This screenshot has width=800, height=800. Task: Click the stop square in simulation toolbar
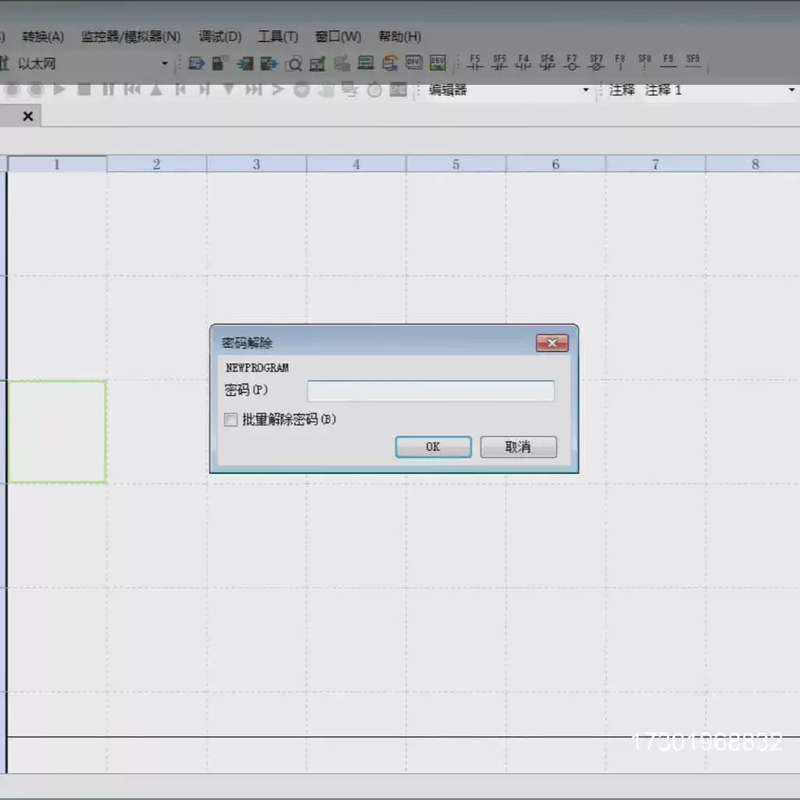coord(84,90)
